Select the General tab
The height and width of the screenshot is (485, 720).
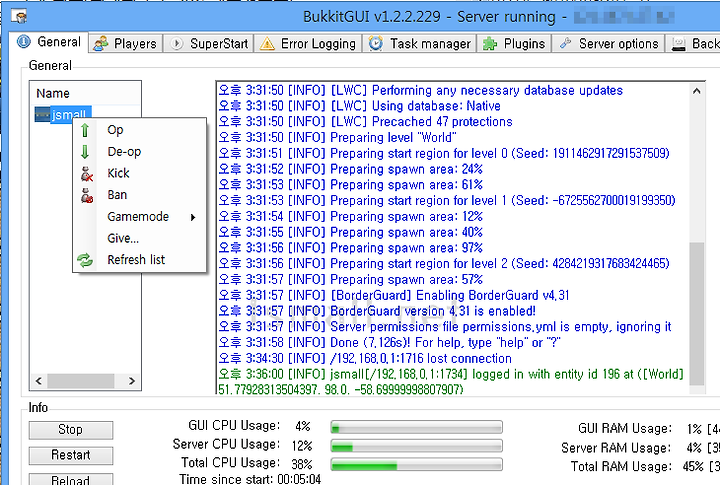50,42
